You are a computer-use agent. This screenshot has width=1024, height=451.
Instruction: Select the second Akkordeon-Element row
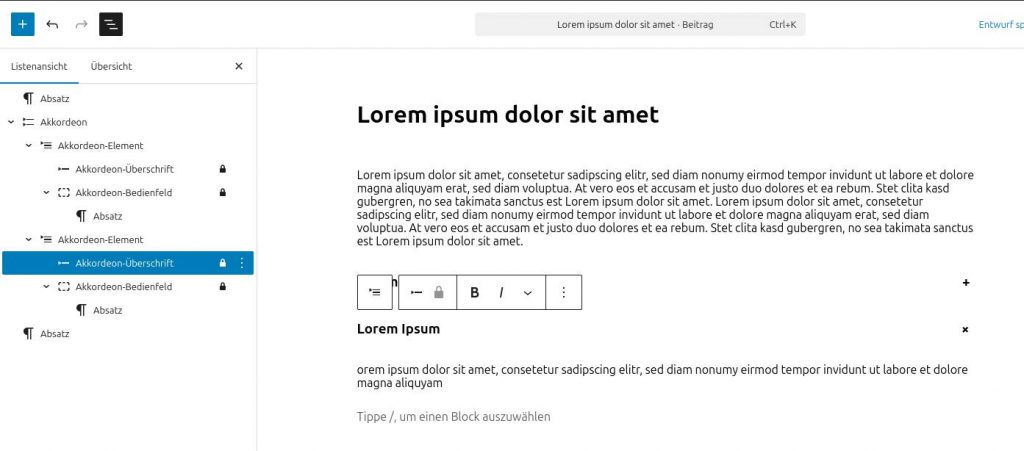128,240
